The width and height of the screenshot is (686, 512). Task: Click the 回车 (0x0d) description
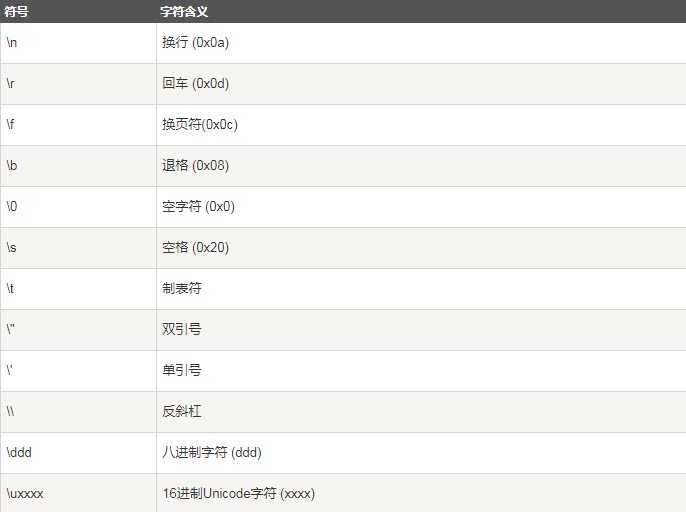pyautogui.click(x=196, y=83)
